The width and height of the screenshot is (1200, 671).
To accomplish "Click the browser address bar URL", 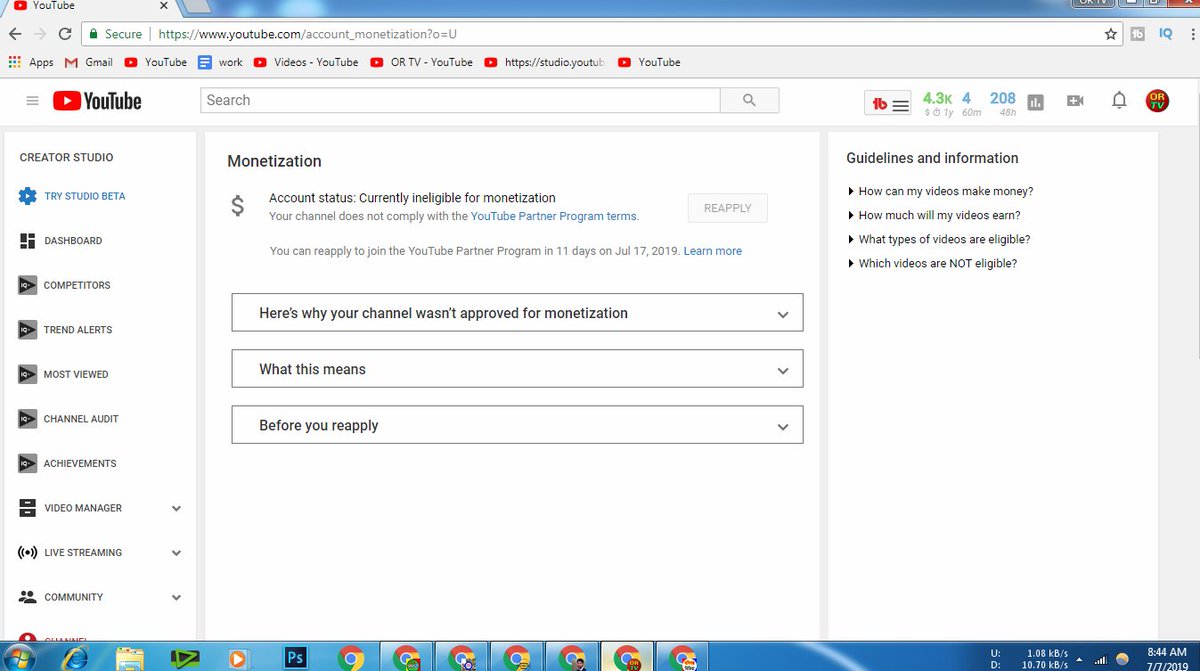I will [308, 34].
